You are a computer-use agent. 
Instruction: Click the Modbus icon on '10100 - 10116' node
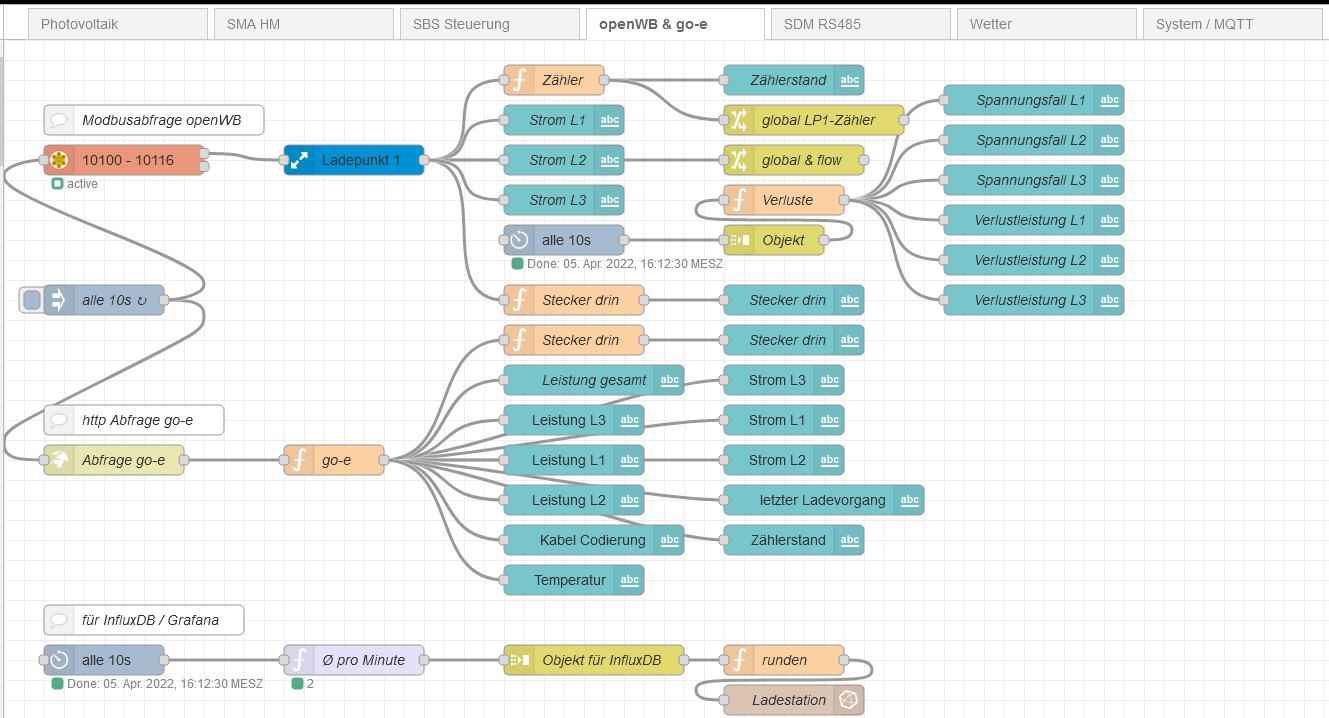pos(59,160)
